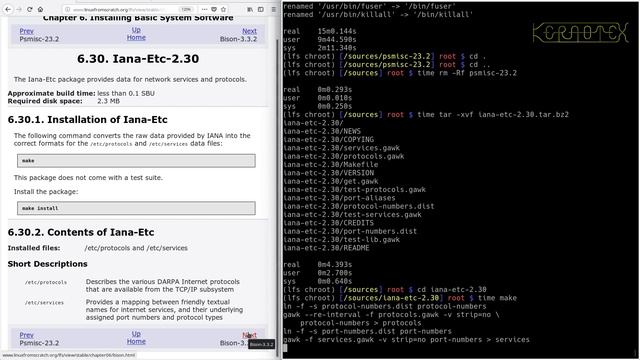Click terminal line 'time rm -Rf psmisc-23.2'
Viewport: 640px width, 360px height.
pyautogui.click(x=467, y=73)
